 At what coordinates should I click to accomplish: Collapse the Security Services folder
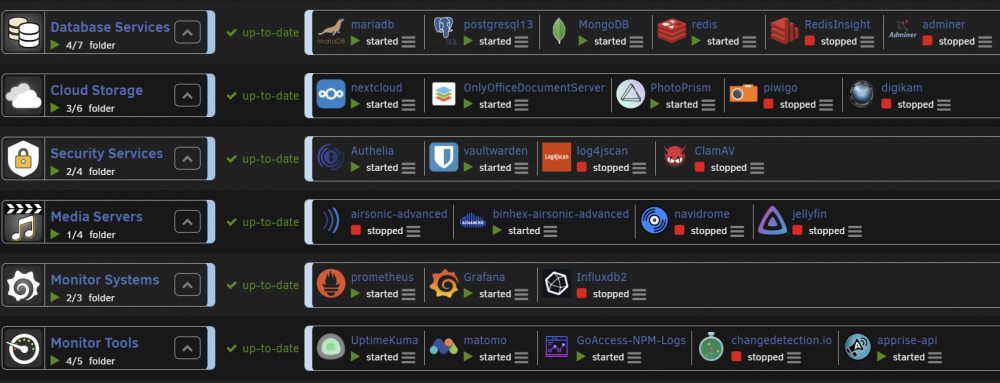point(188,159)
